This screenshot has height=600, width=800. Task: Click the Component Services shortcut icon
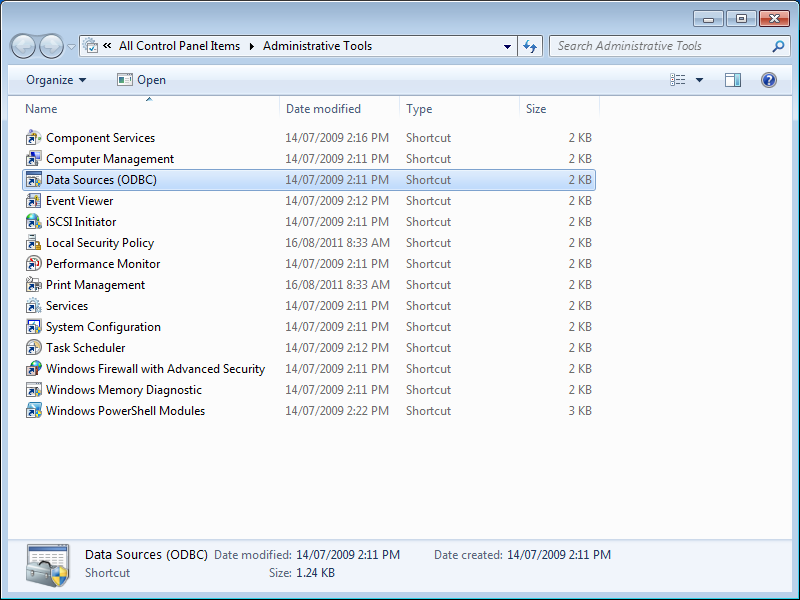[34, 138]
